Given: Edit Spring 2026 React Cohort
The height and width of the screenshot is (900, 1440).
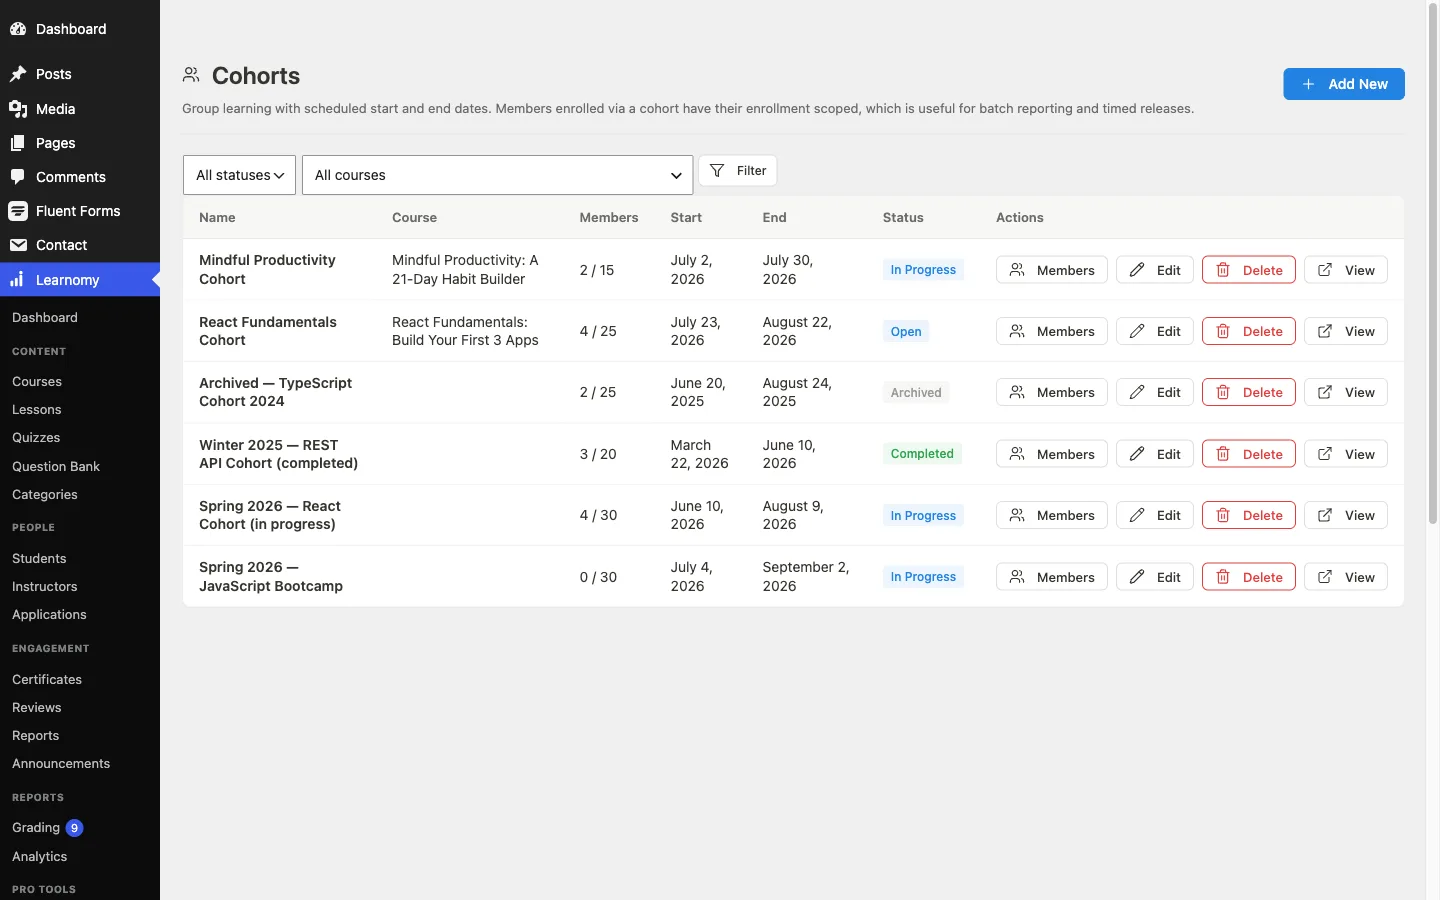Looking at the screenshot, I should coord(1155,516).
